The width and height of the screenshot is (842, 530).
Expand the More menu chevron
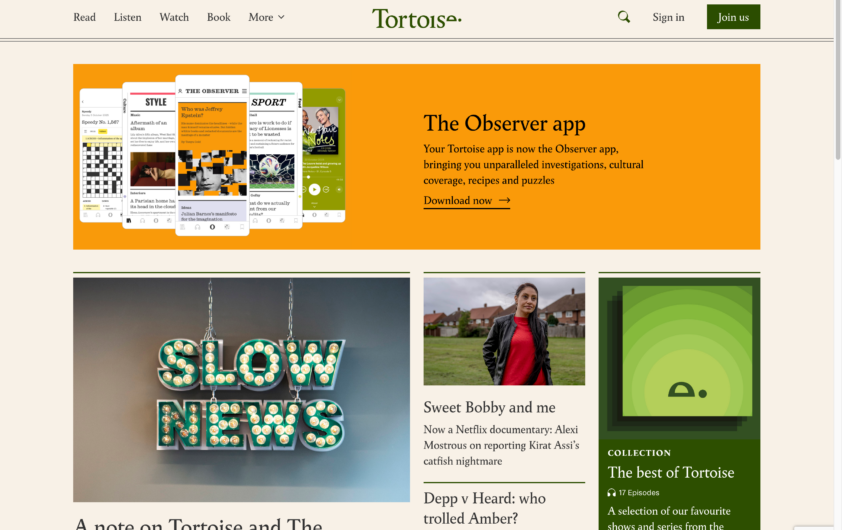click(x=281, y=17)
